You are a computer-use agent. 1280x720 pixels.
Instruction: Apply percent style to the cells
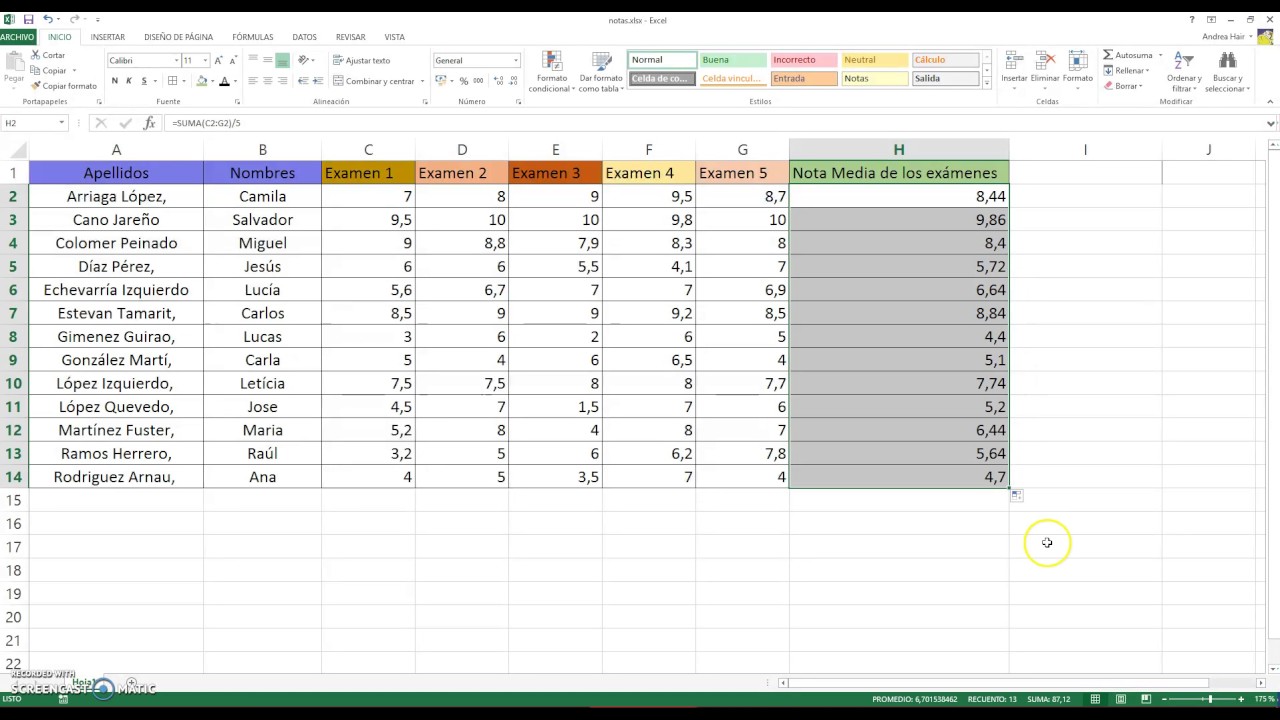tap(464, 81)
